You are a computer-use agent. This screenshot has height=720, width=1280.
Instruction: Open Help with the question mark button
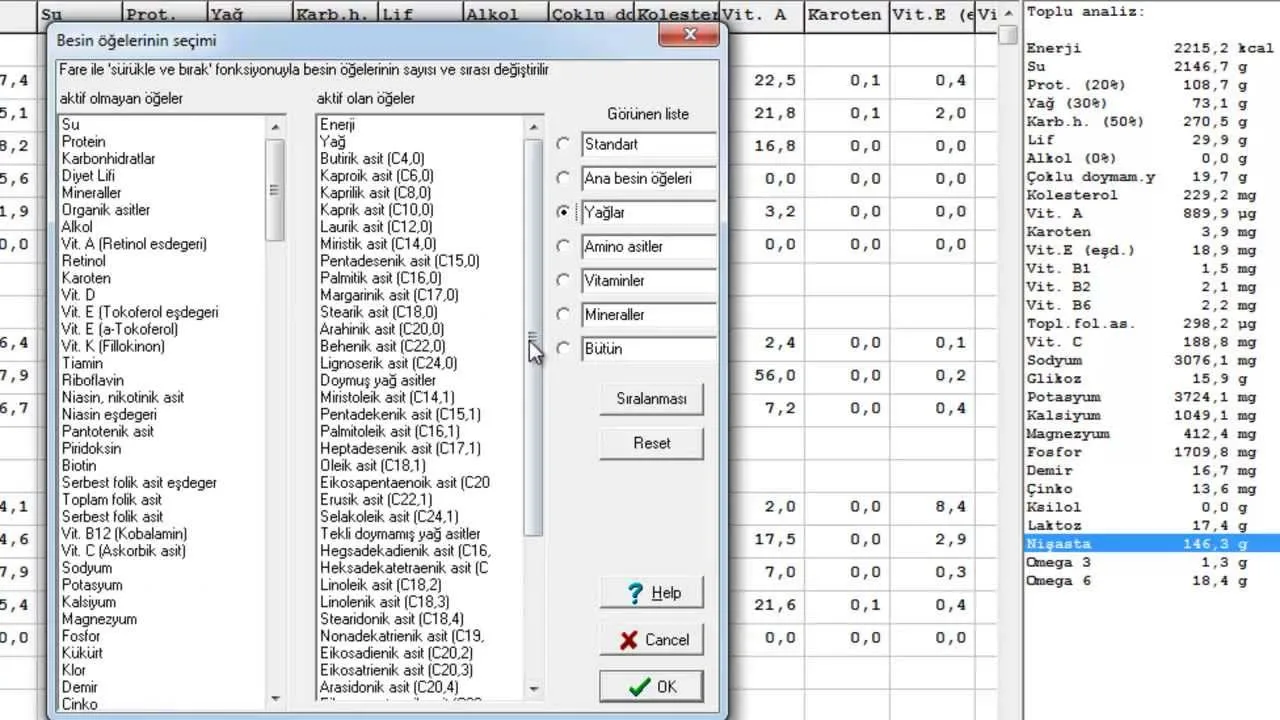pyautogui.click(x=651, y=593)
